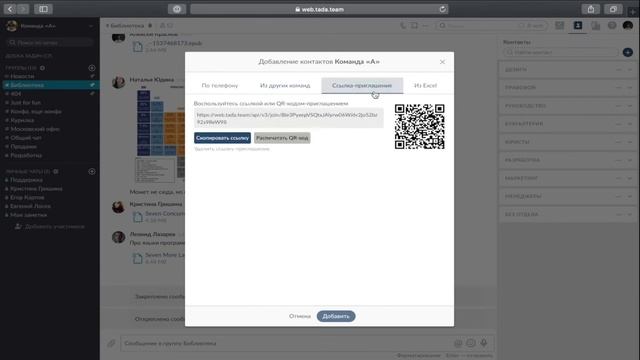Open the user profile avatar

pyautogui.click(x=628, y=26)
